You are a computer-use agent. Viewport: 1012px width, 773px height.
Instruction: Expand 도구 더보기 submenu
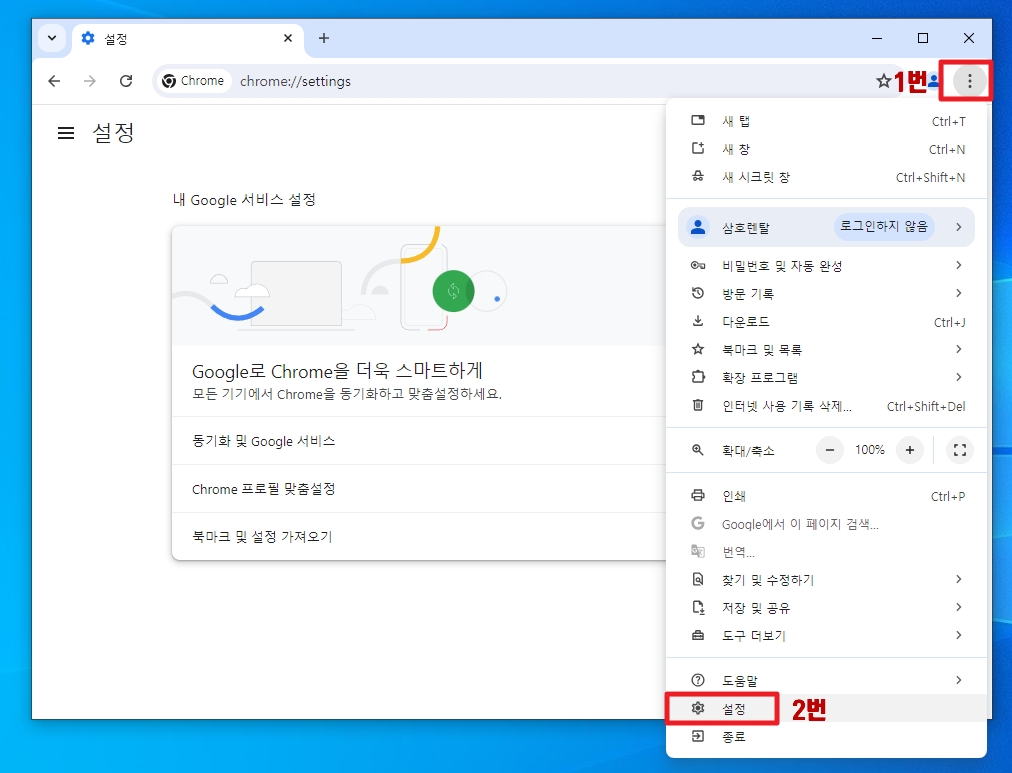(826, 636)
